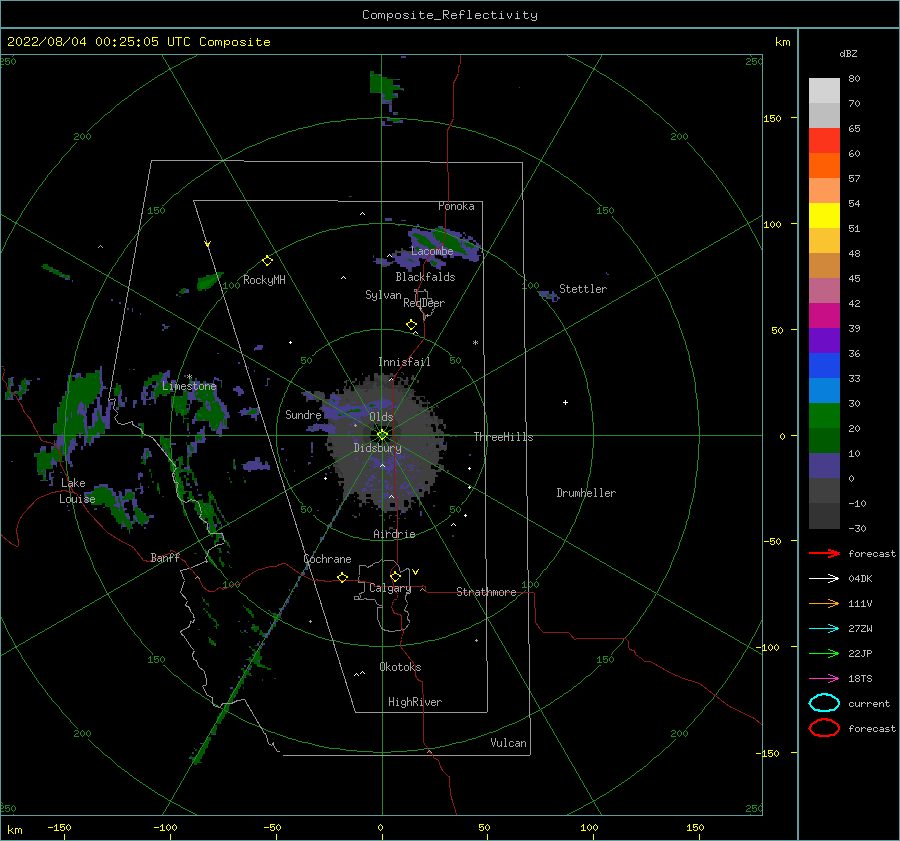The image size is (900, 841).
Task: Click the Olds label near radar center
Action: [381, 417]
